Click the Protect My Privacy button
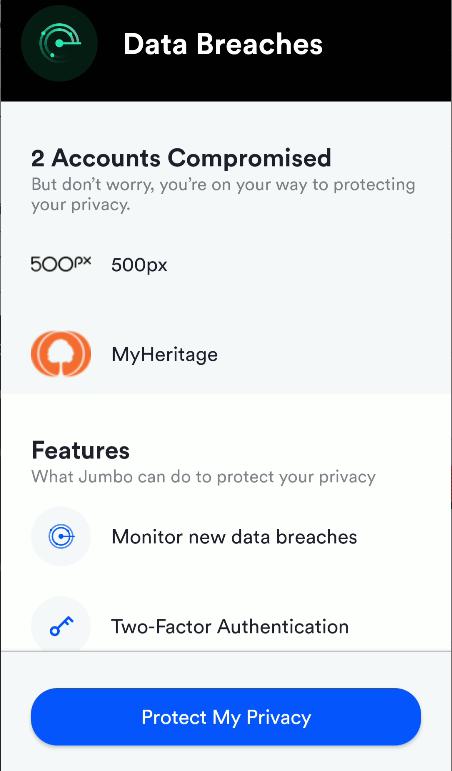452x771 pixels. 226,717
